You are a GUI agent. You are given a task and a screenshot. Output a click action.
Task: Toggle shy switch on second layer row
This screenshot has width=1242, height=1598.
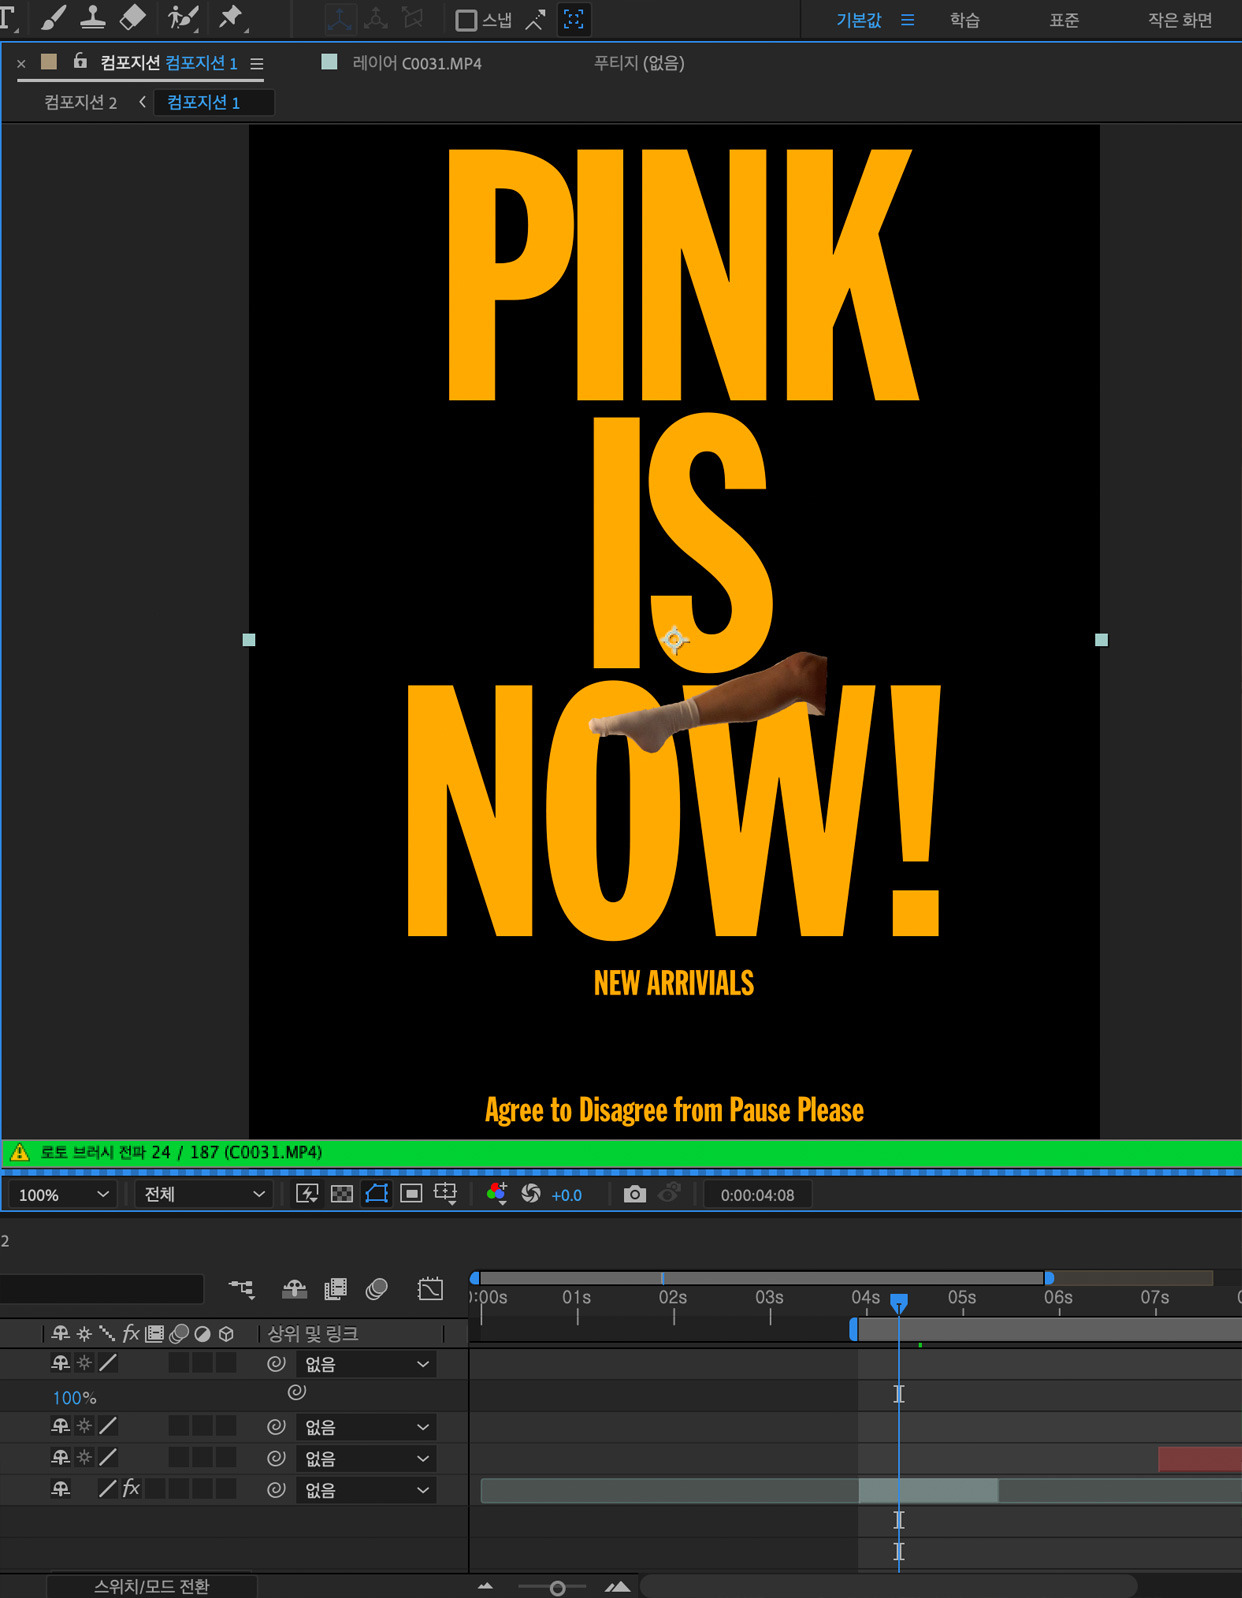point(60,1426)
